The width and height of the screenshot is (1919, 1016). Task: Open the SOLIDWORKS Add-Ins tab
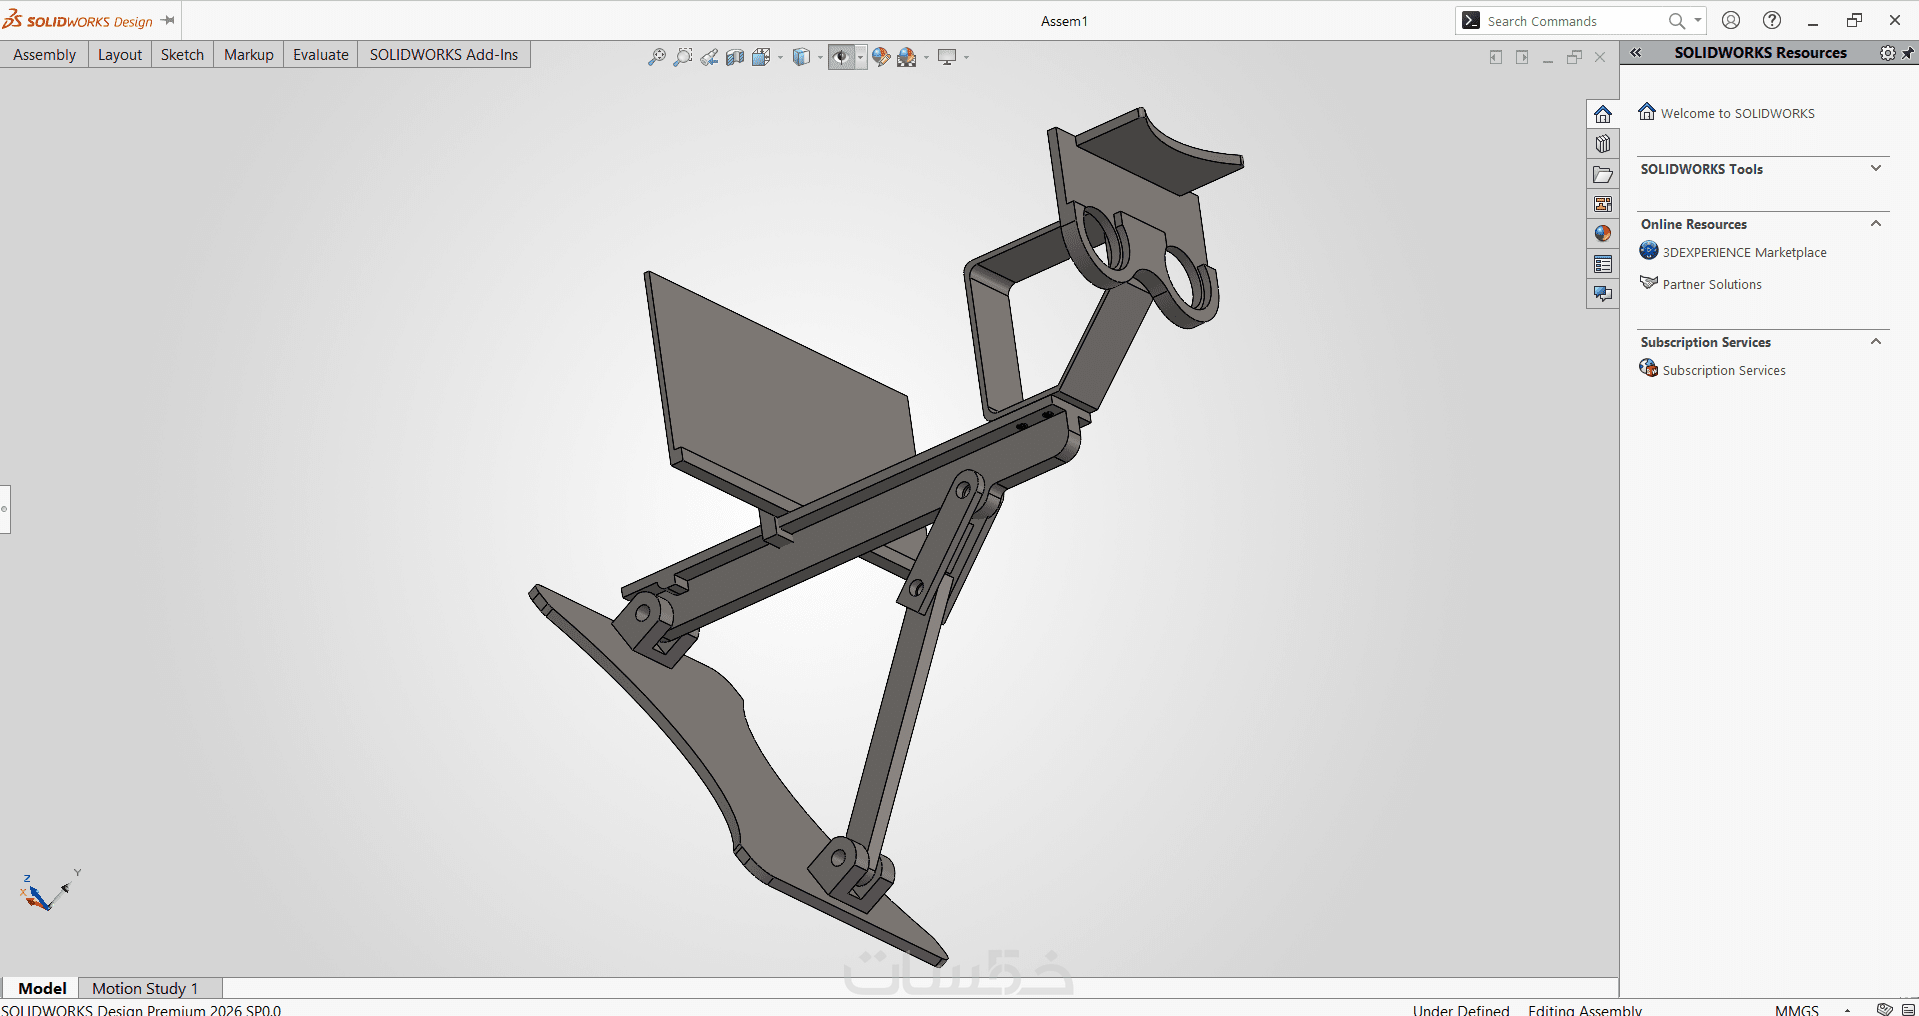coord(444,55)
